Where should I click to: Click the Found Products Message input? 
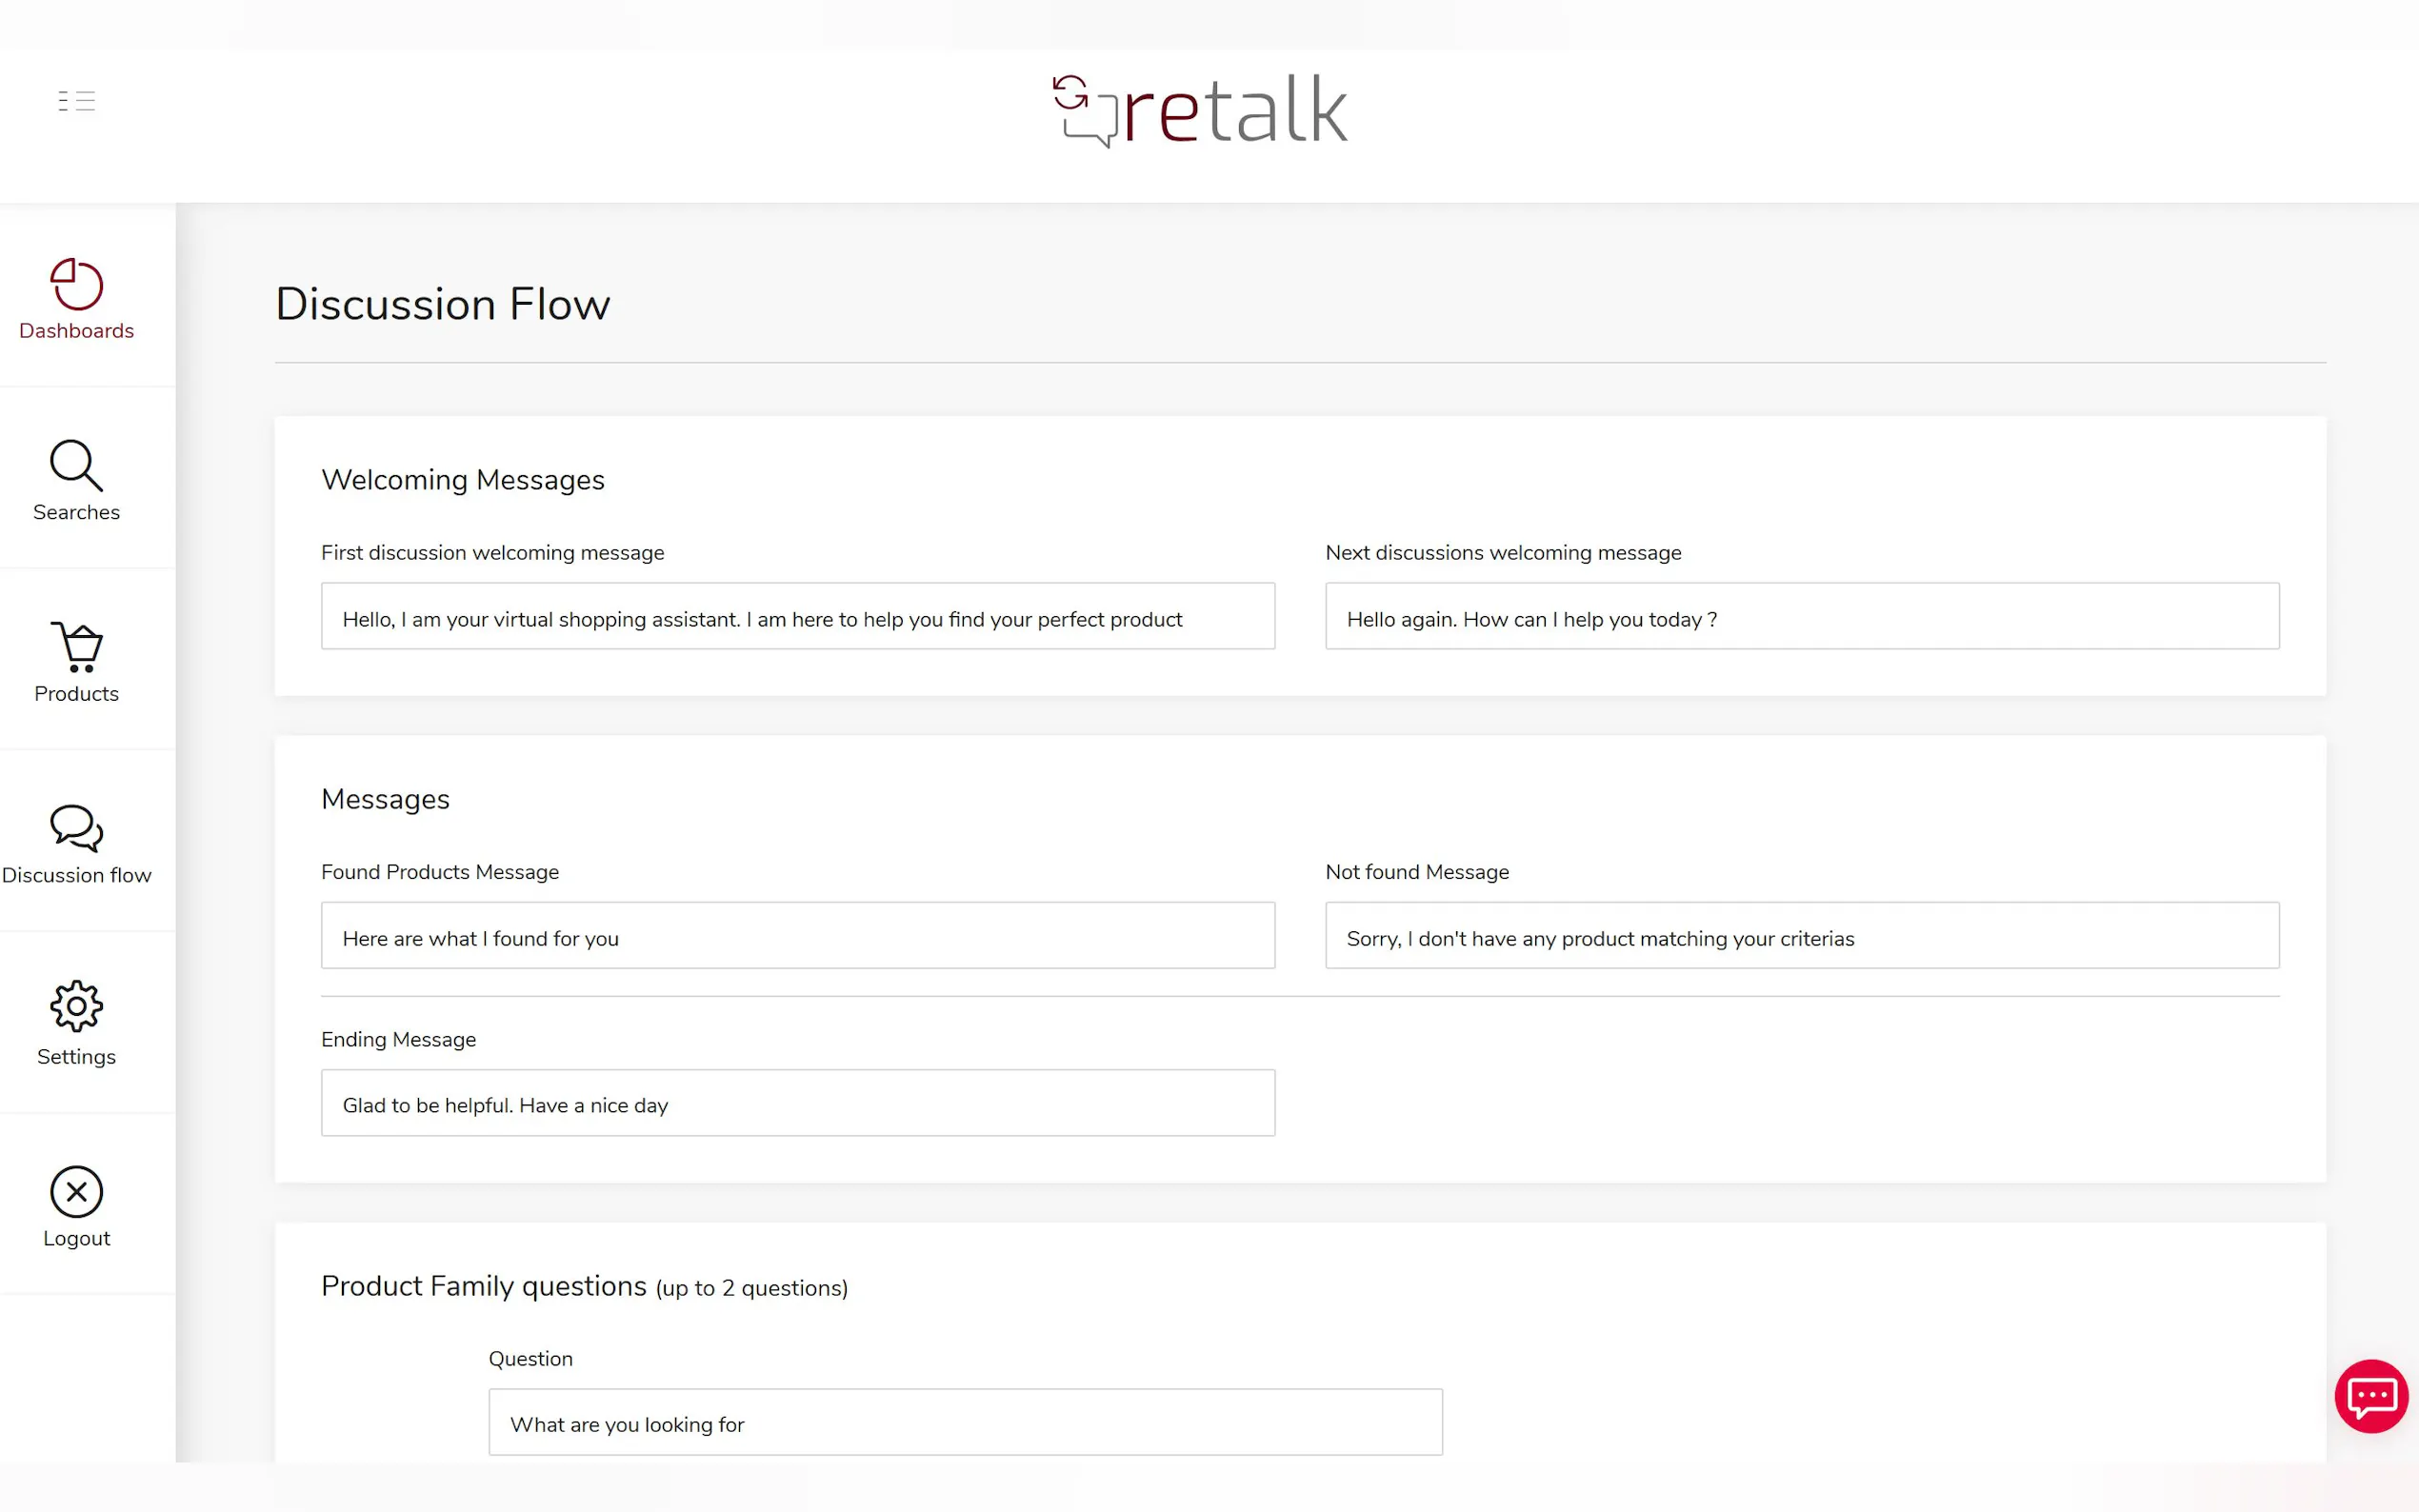pos(797,935)
